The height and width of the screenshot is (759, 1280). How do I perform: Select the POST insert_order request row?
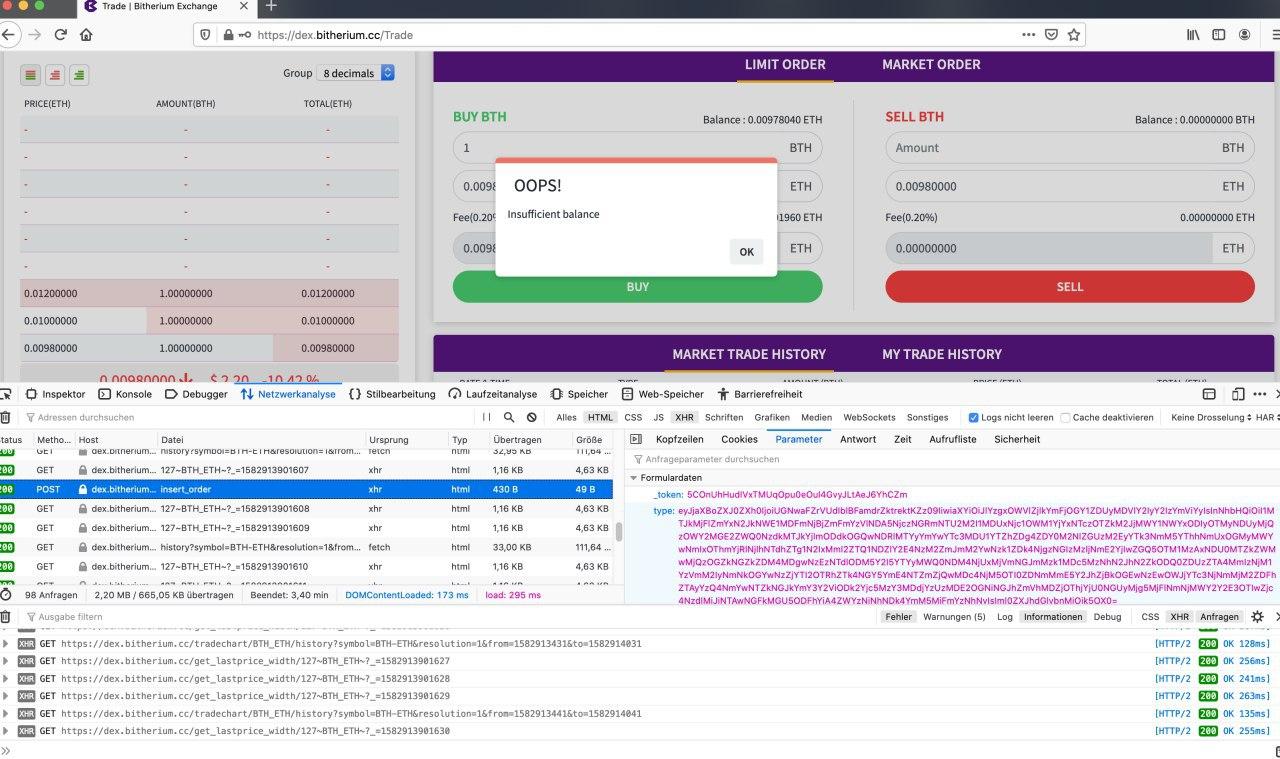pyautogui.click(x=306, y=489)
